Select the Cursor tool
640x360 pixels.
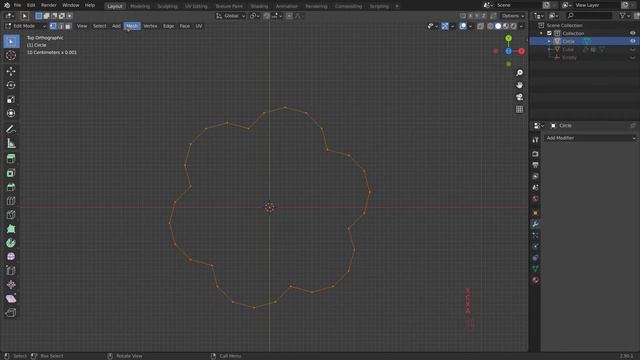[11, 56]
